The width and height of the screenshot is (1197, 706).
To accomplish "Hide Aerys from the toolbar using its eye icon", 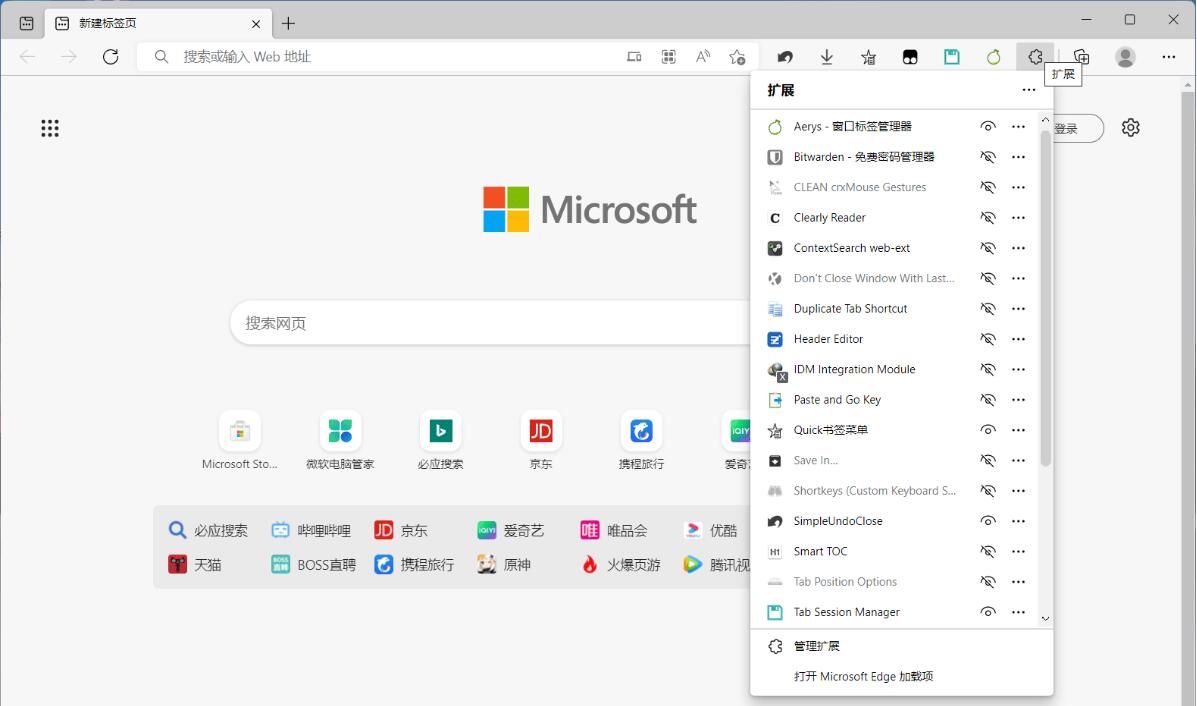I will tap(988, 127).
